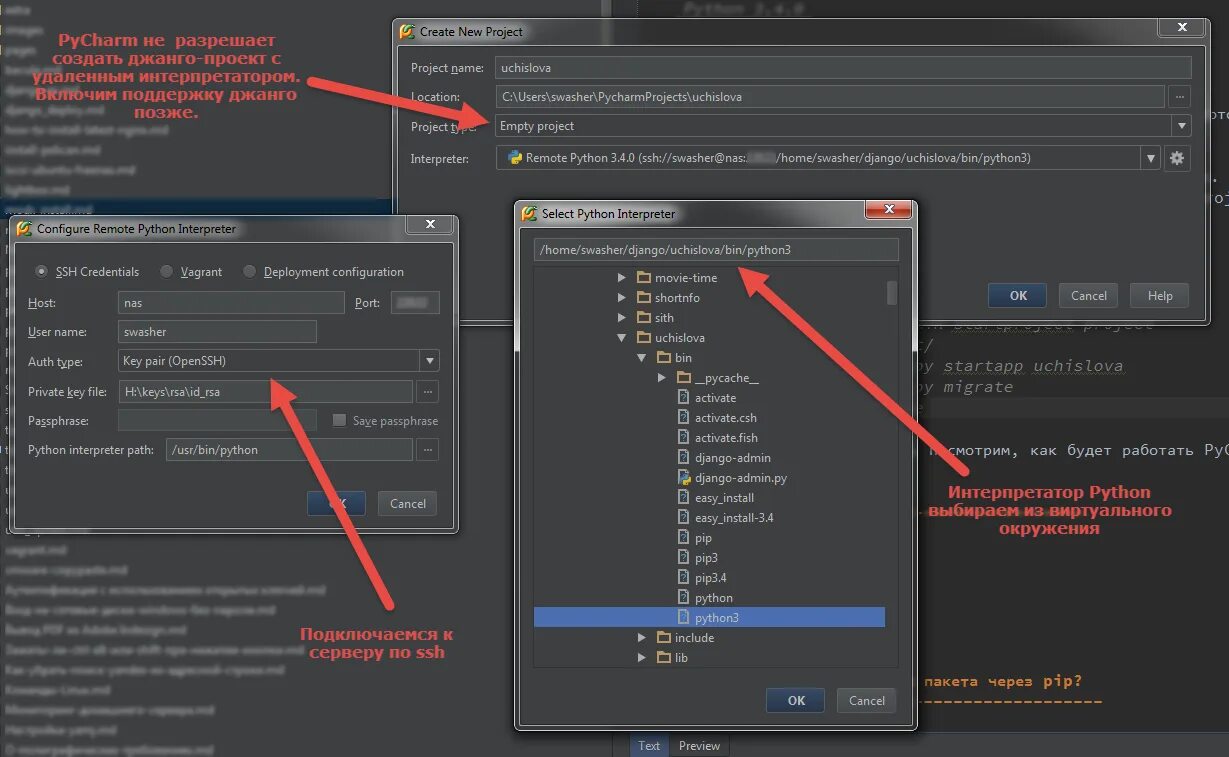Image resolution: width=1229 pixels, height=757 pixels.
Task: Click the interpreter settings gear icon
Action: [x=1177, y=158]
